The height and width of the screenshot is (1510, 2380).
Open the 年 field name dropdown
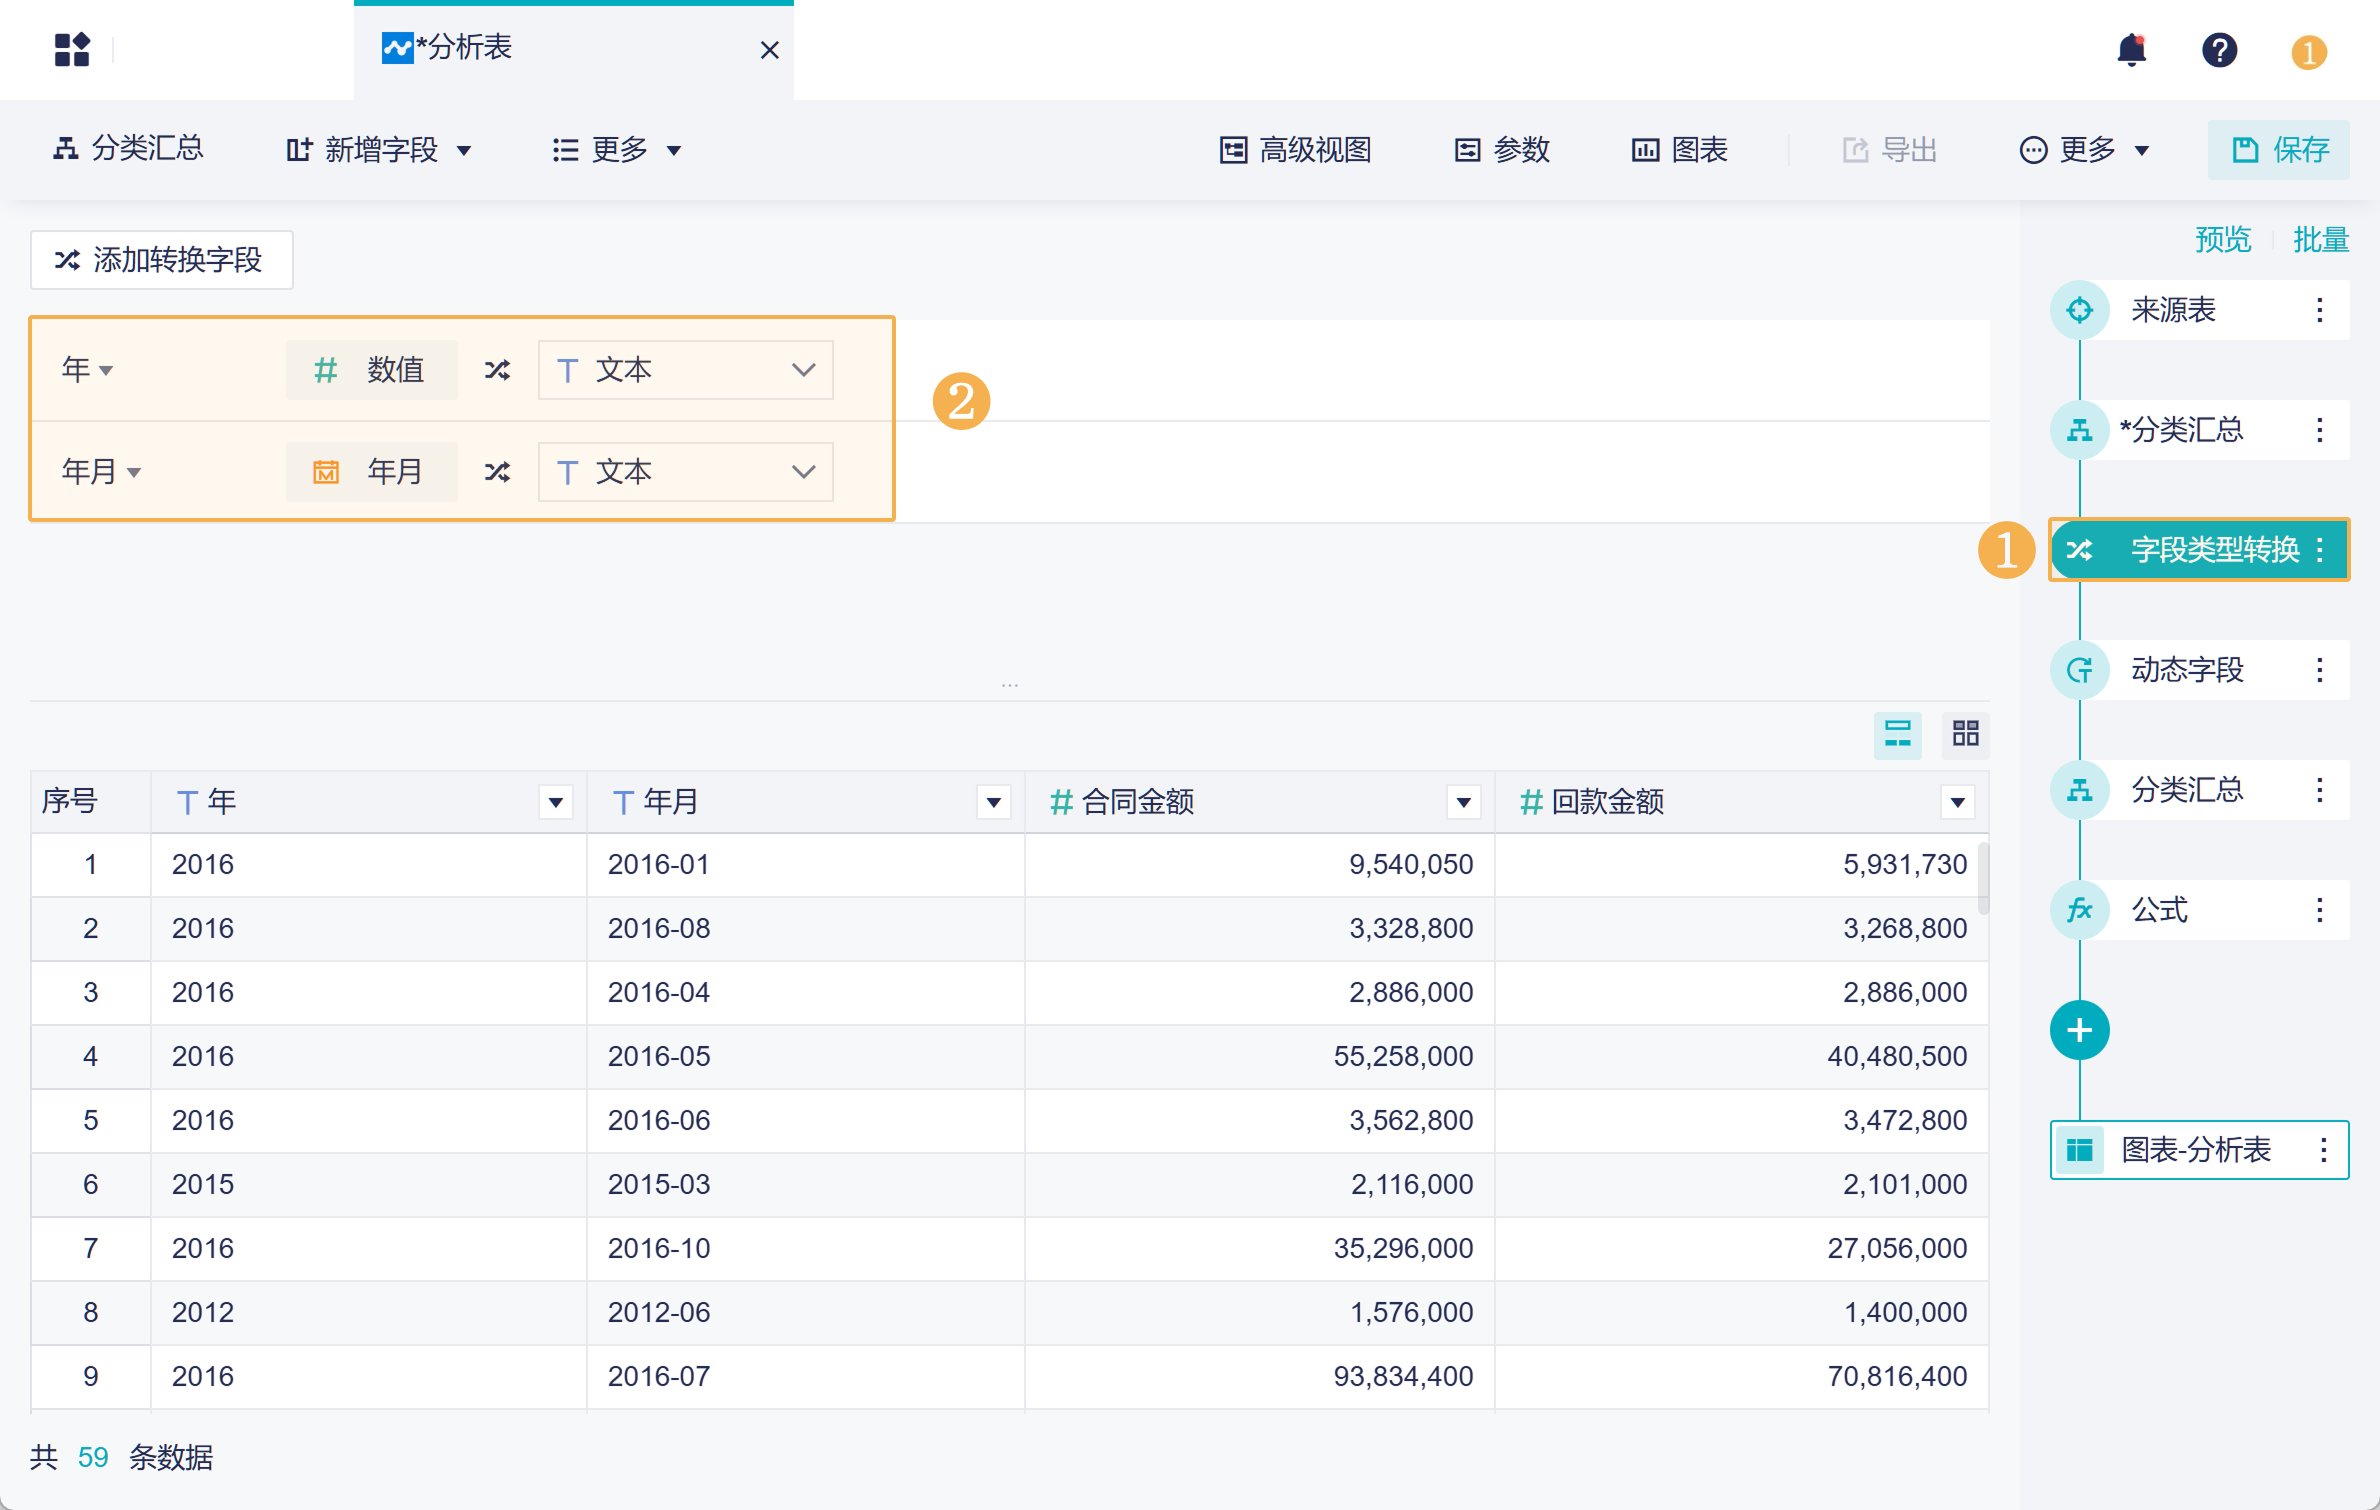(x=88, y=370)
